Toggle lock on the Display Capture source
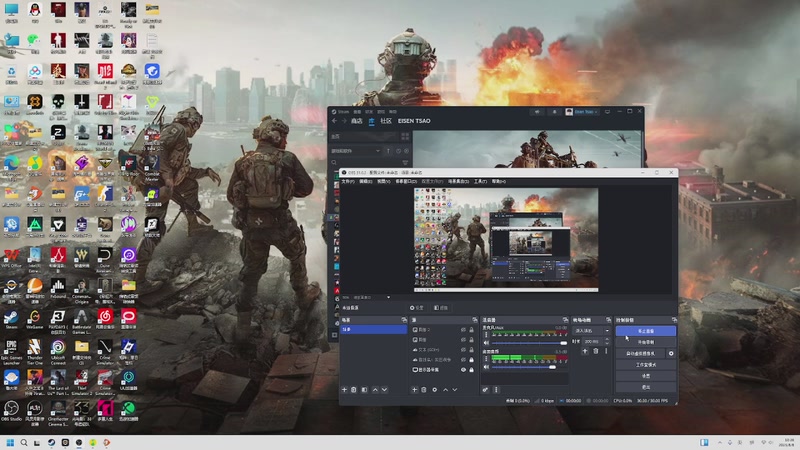Image resolution: width=800 pixels, height=450 pixels. coord(471,370)
